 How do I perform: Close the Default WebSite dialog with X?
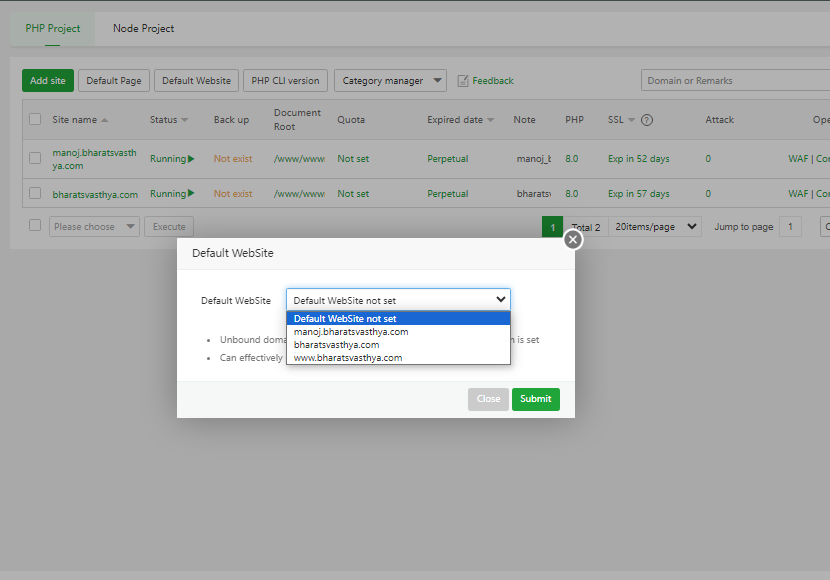click(x=573, y=240)
